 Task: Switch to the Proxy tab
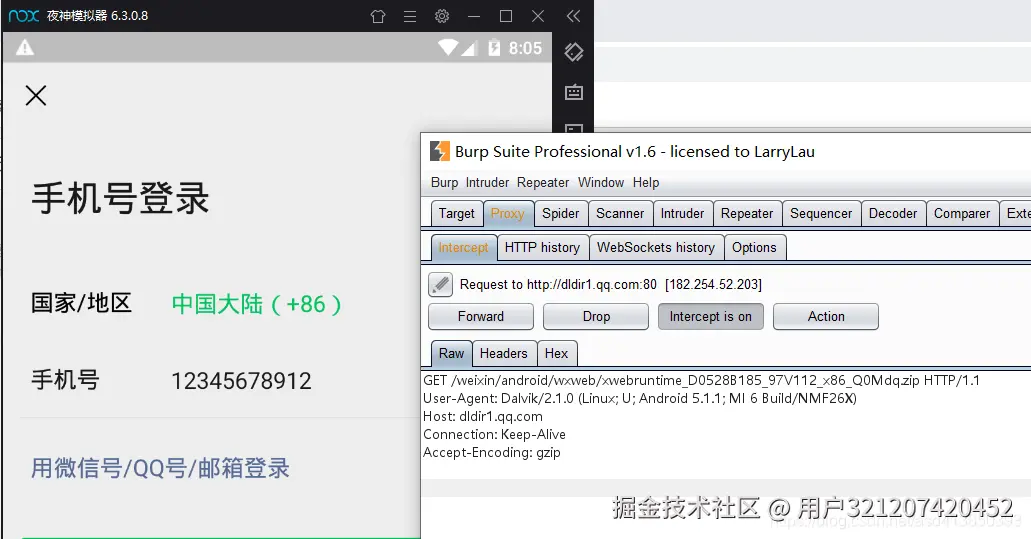point(508,214)
